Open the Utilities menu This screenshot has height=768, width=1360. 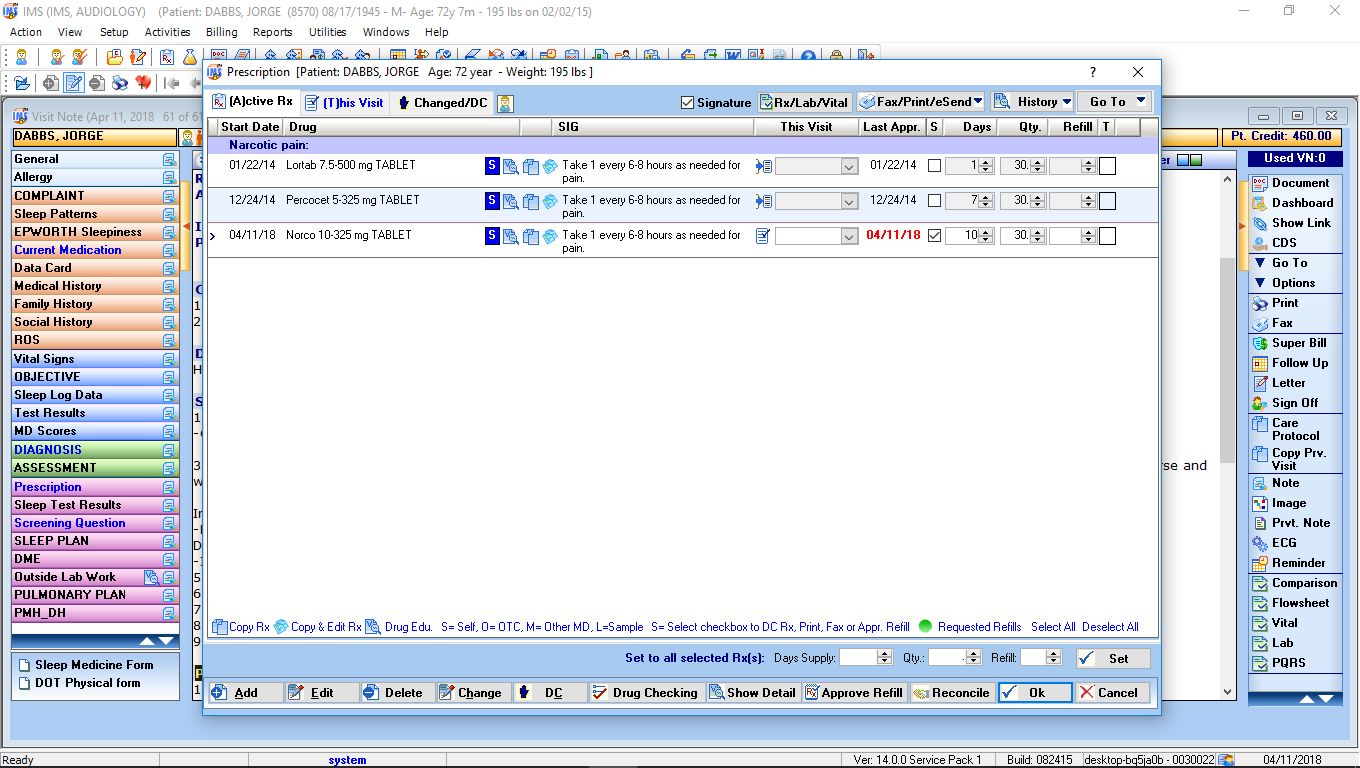tap(327, 32)
